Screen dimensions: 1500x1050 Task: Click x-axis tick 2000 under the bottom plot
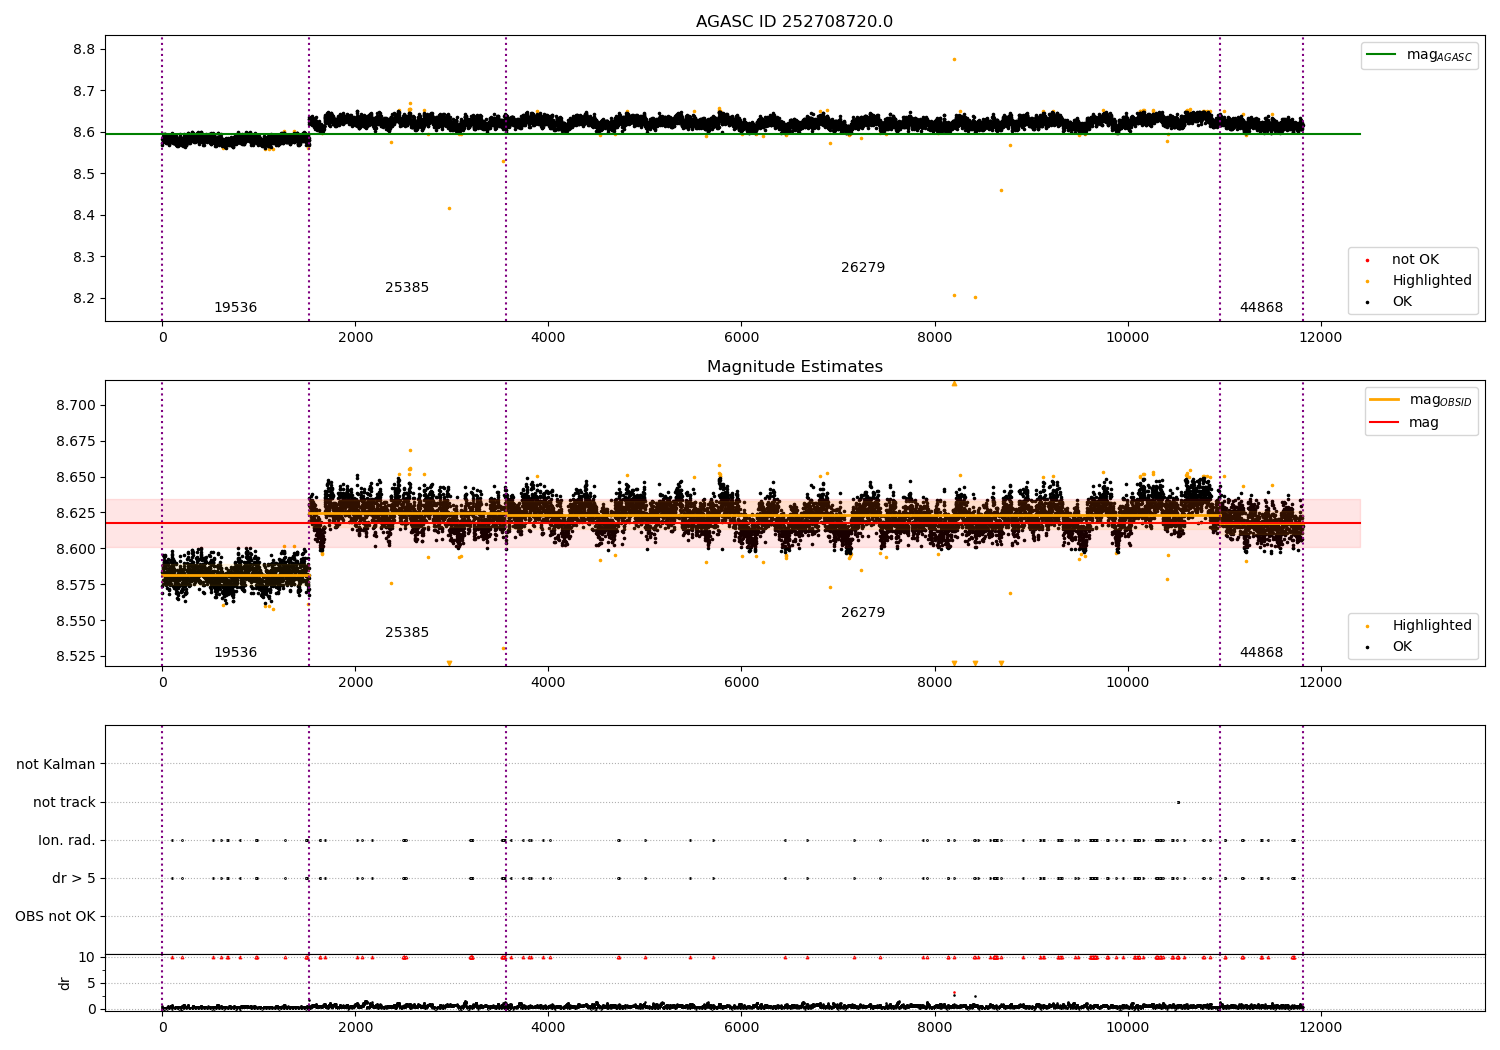click(x=355, y=1026)
